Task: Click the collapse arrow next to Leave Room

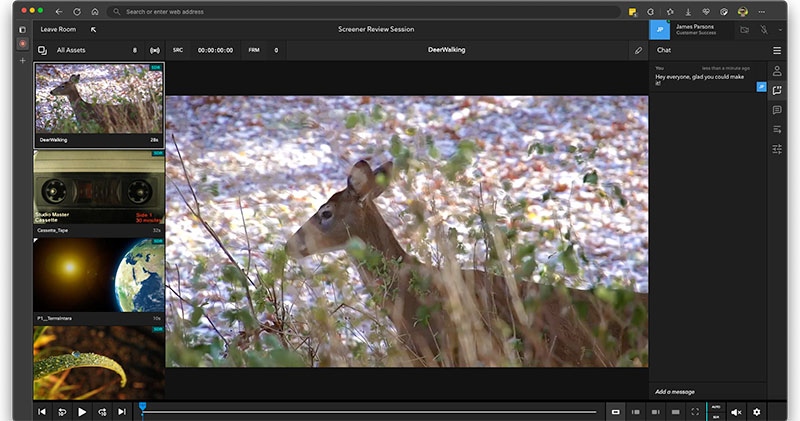Action: point(93,30)
